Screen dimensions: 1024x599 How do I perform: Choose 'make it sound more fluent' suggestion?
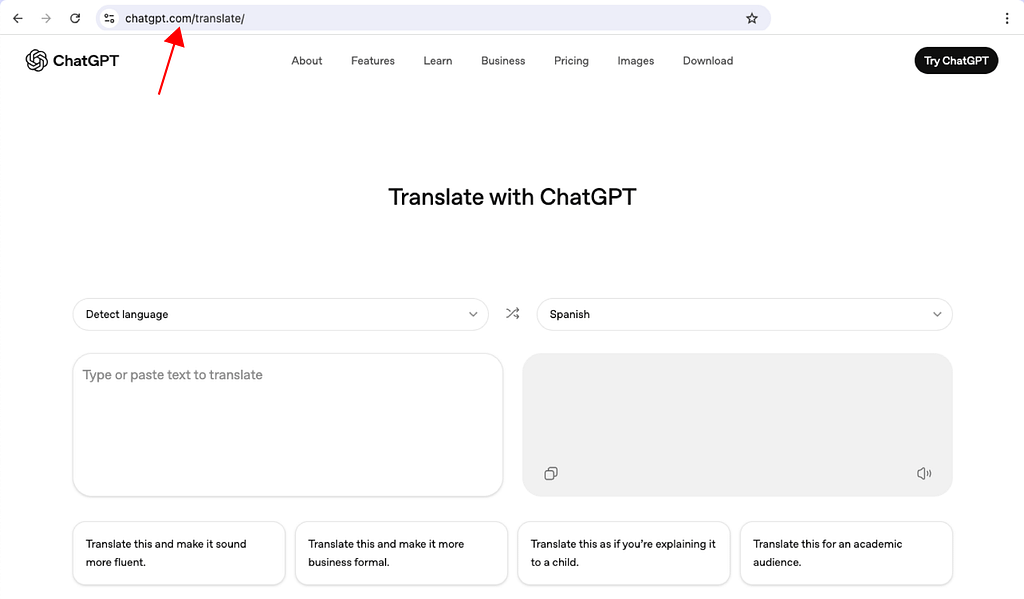[x=179, y=553]
